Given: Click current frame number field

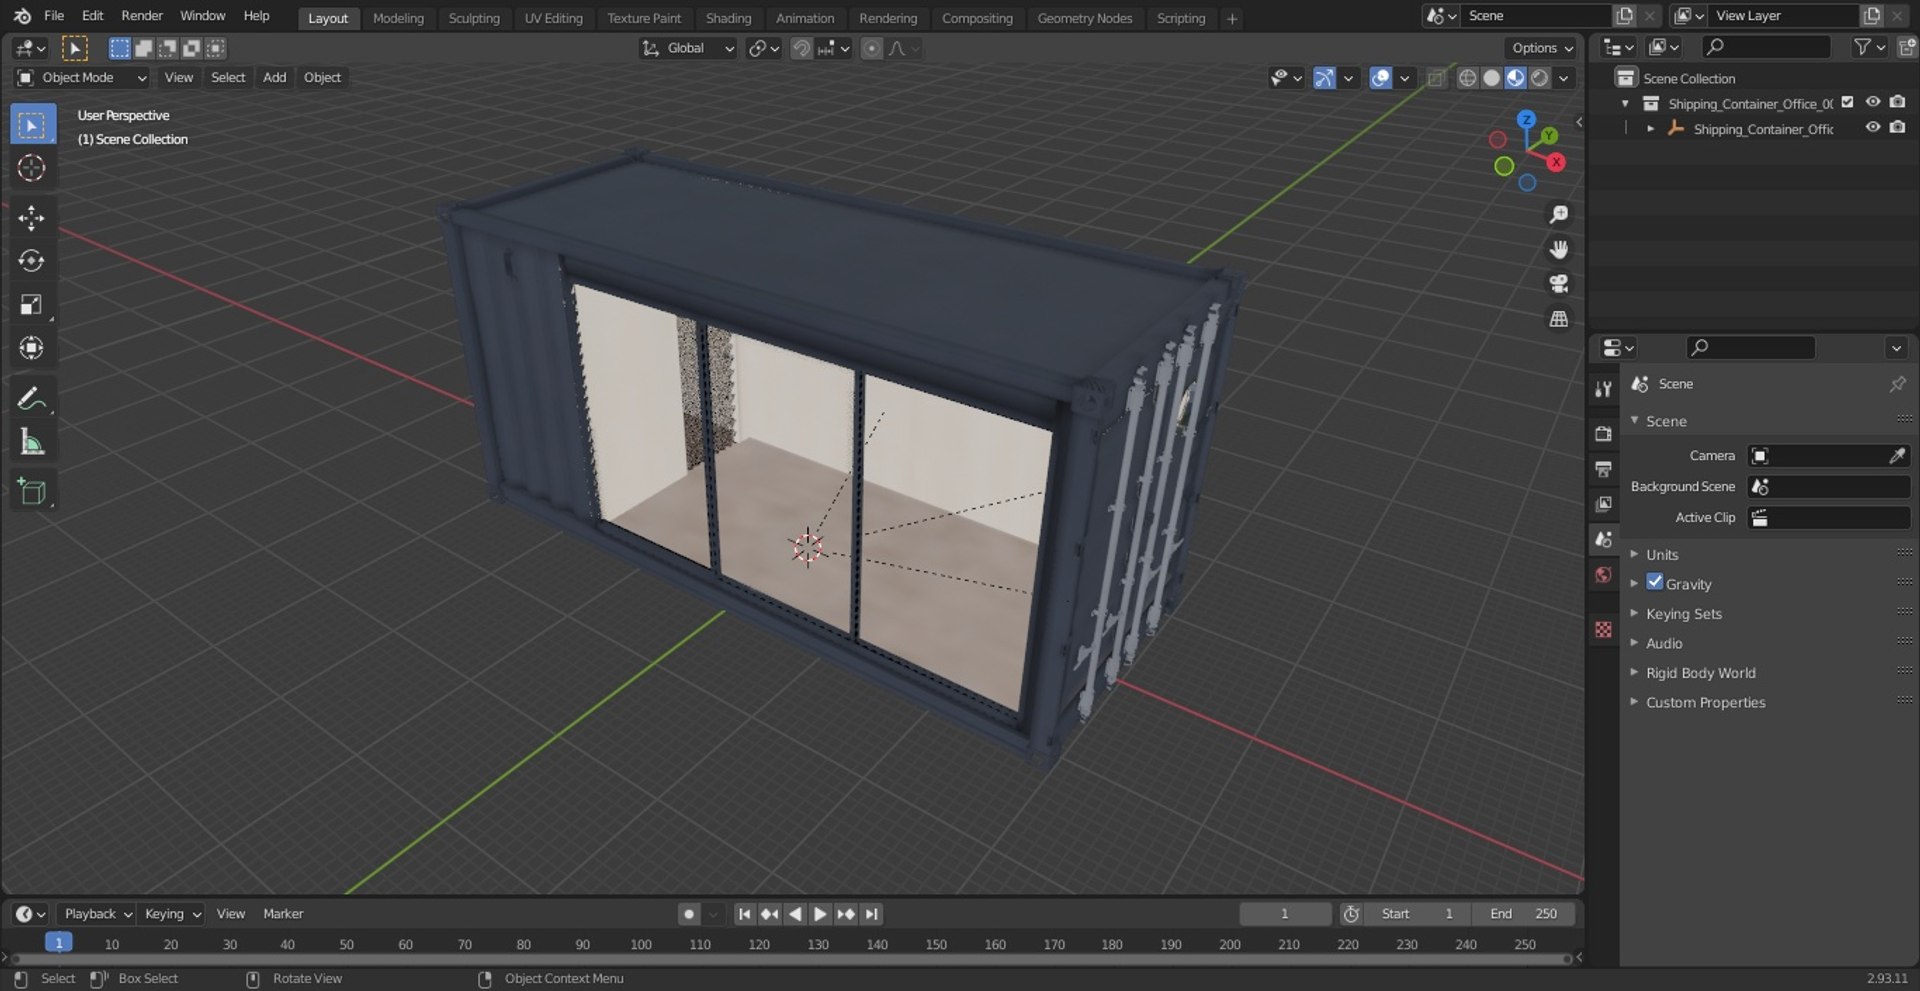Looking at the screenshot, I should [1285, 914].
